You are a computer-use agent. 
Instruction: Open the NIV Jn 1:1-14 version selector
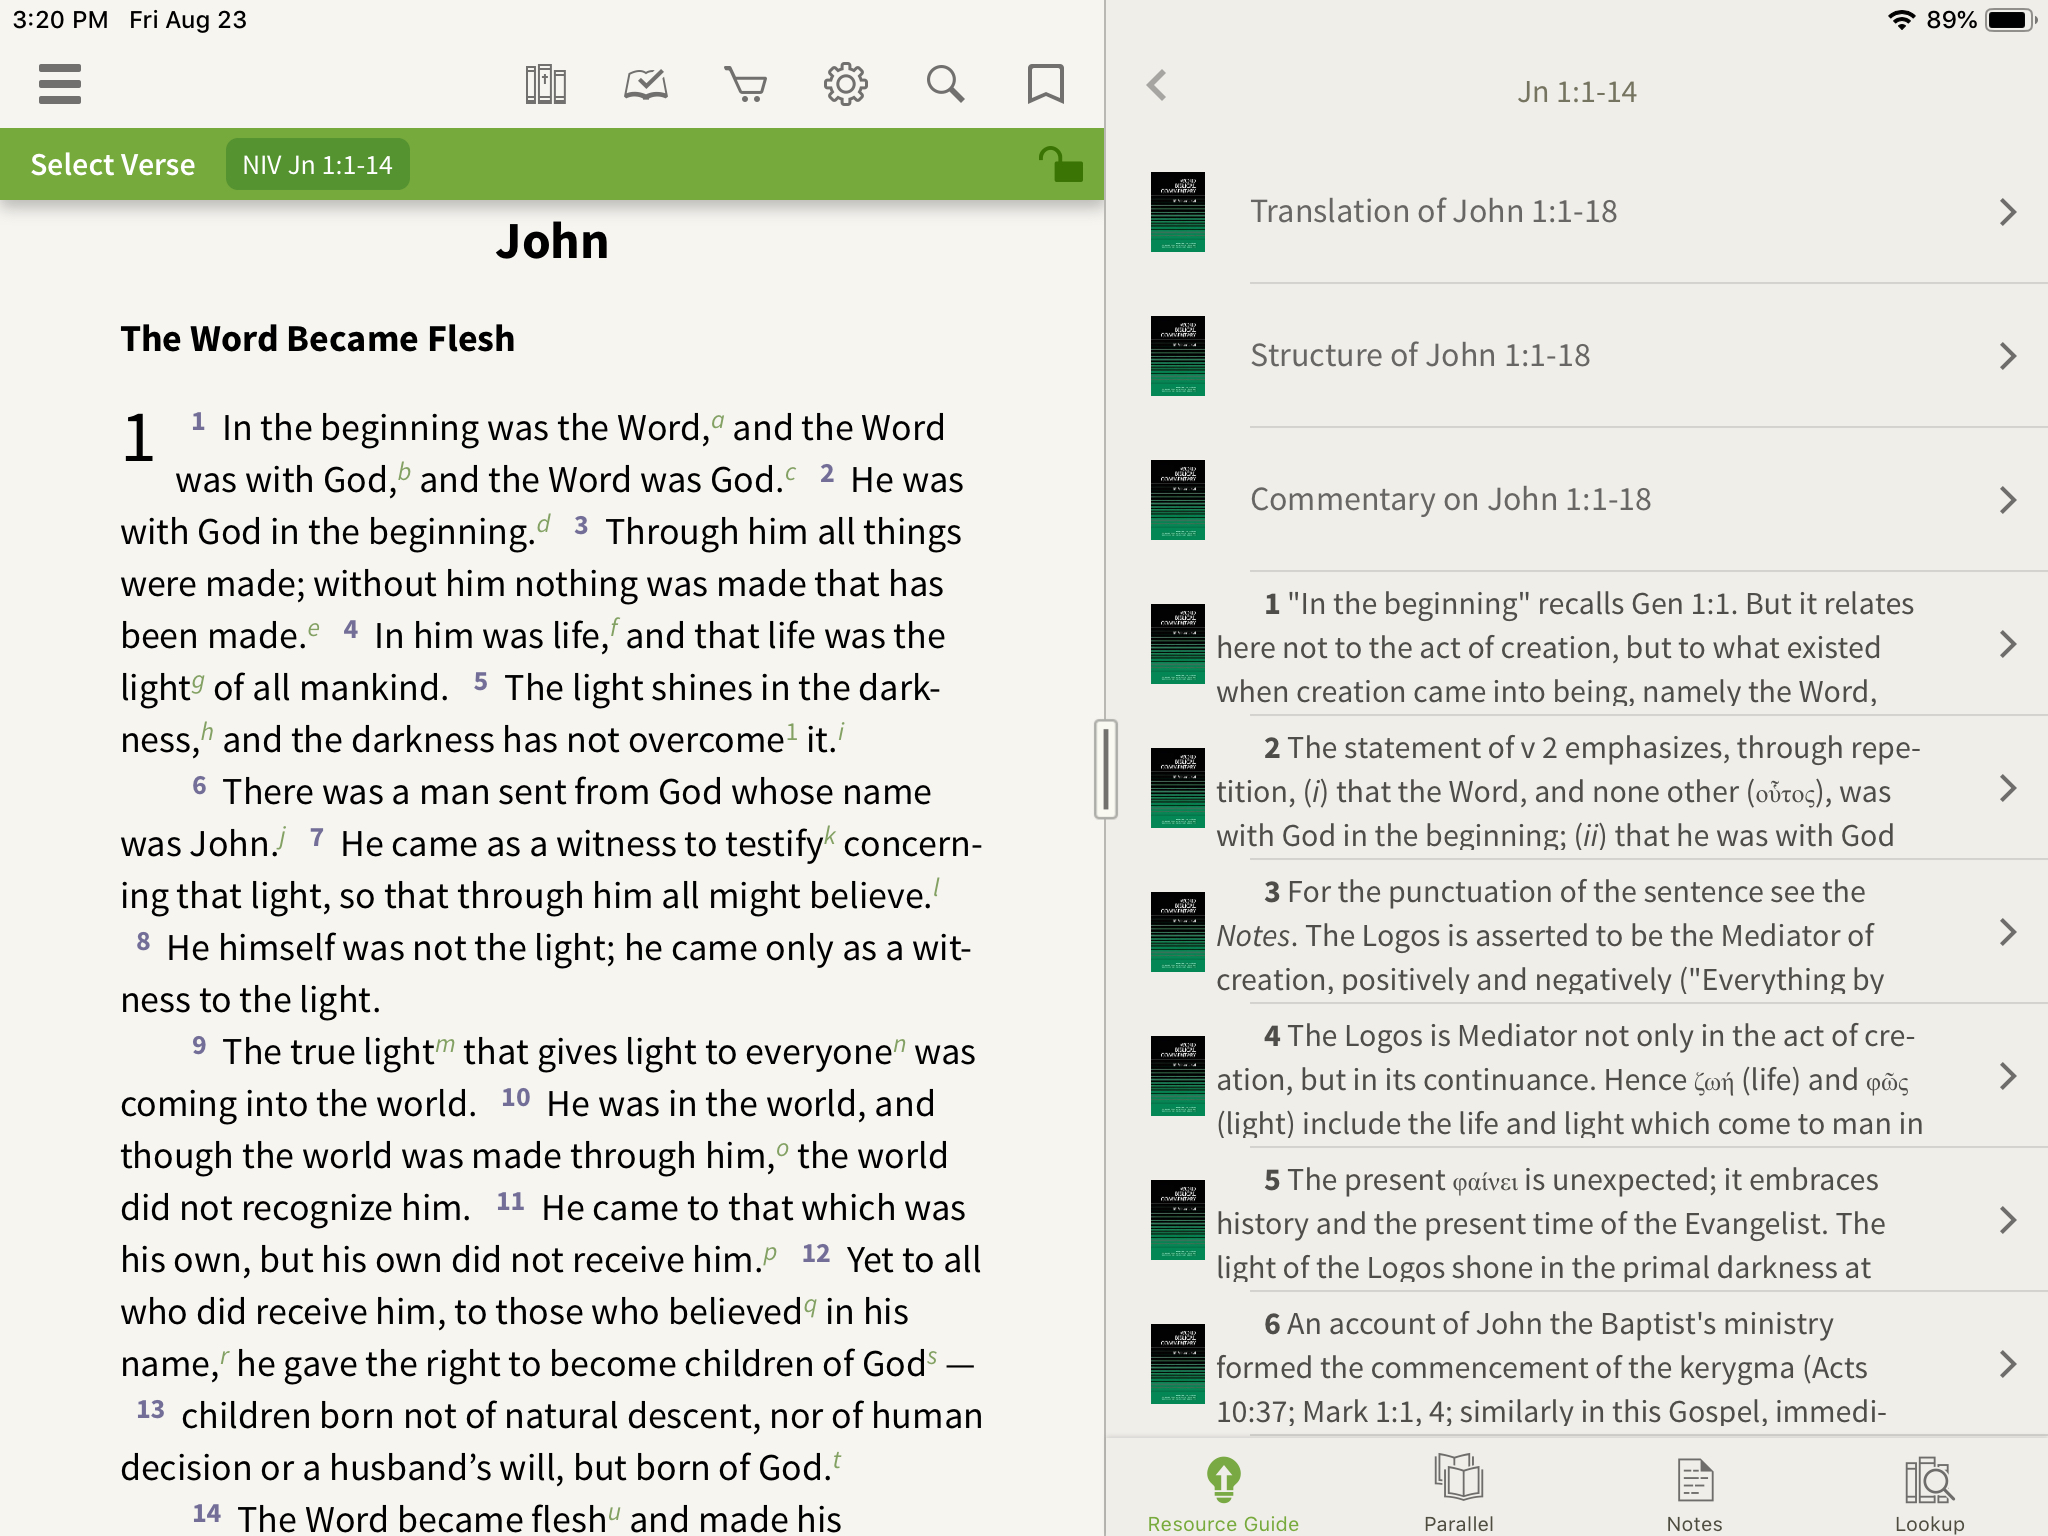[317, 165]
